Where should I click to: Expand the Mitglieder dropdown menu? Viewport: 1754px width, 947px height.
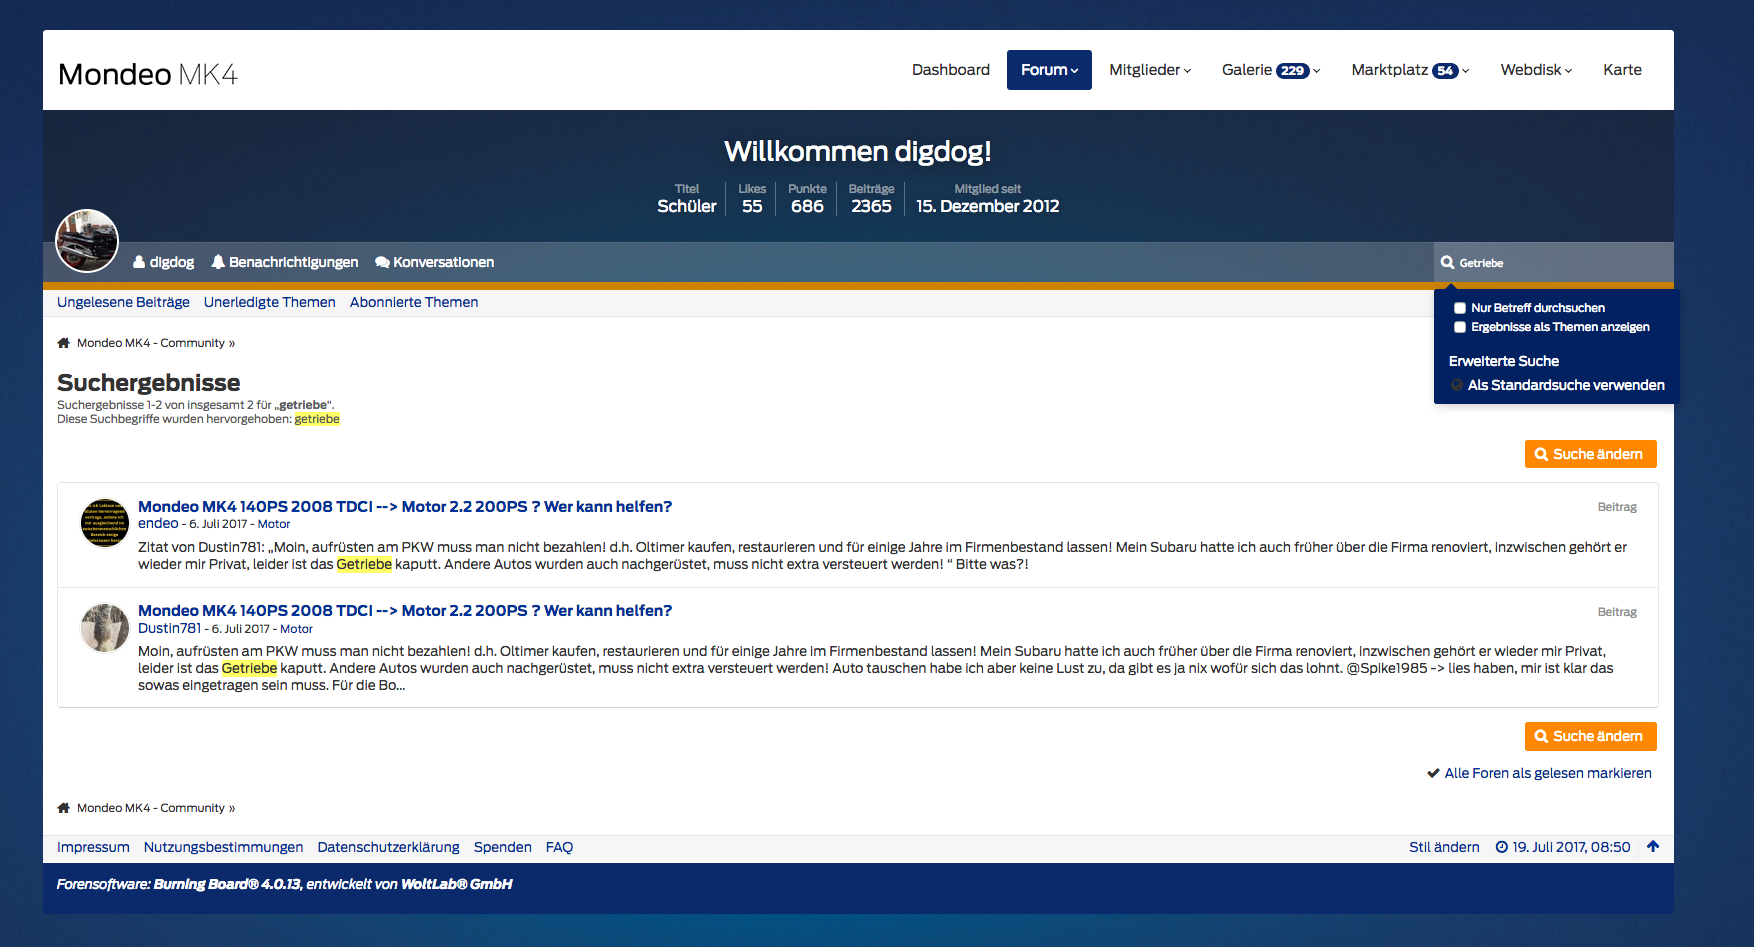(1150, 70)
